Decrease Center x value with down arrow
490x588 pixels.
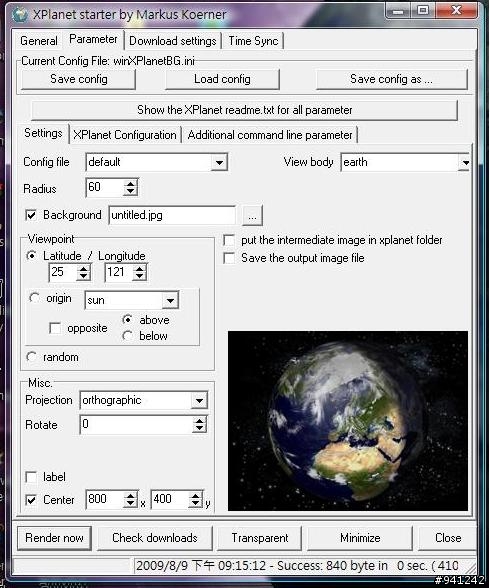tap(130, 504)
